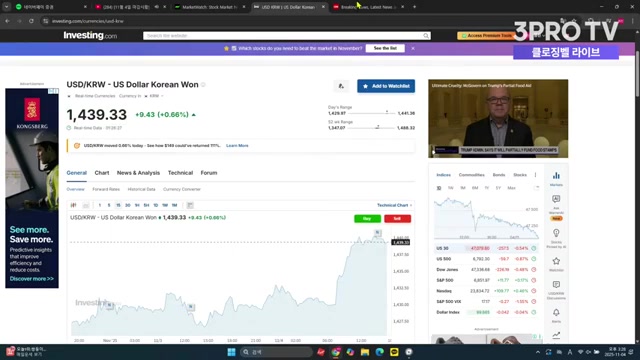Select the 1H chart interval

coord(137,205)
